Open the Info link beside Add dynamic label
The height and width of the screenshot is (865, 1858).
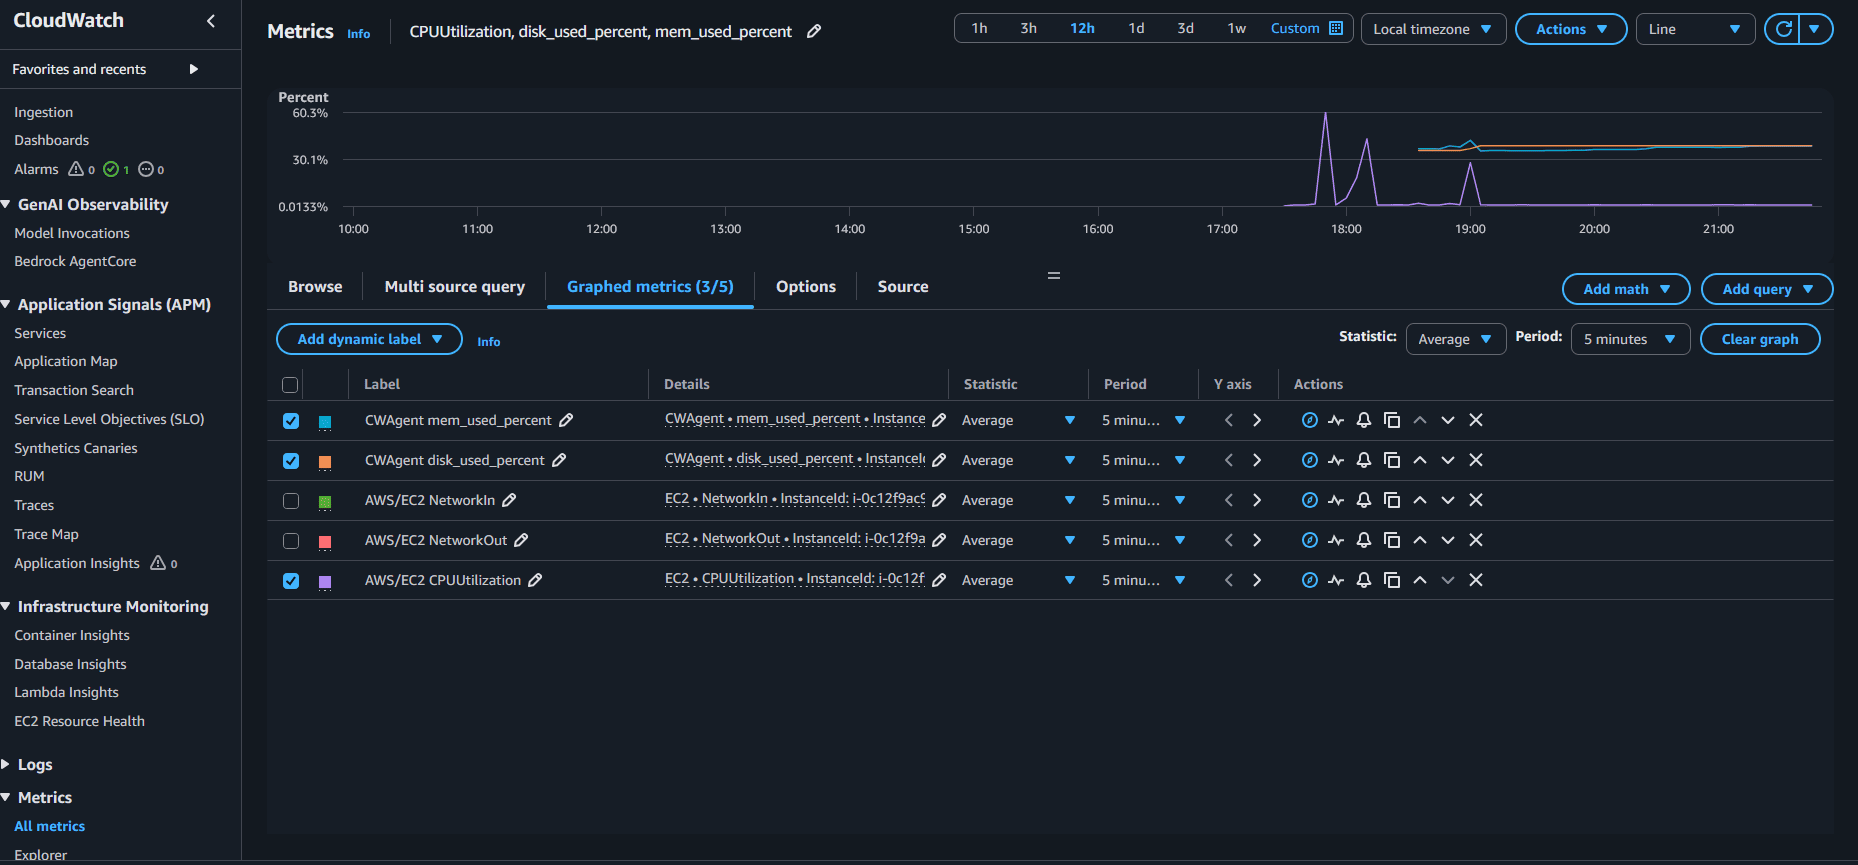click(x=489, y=342)
